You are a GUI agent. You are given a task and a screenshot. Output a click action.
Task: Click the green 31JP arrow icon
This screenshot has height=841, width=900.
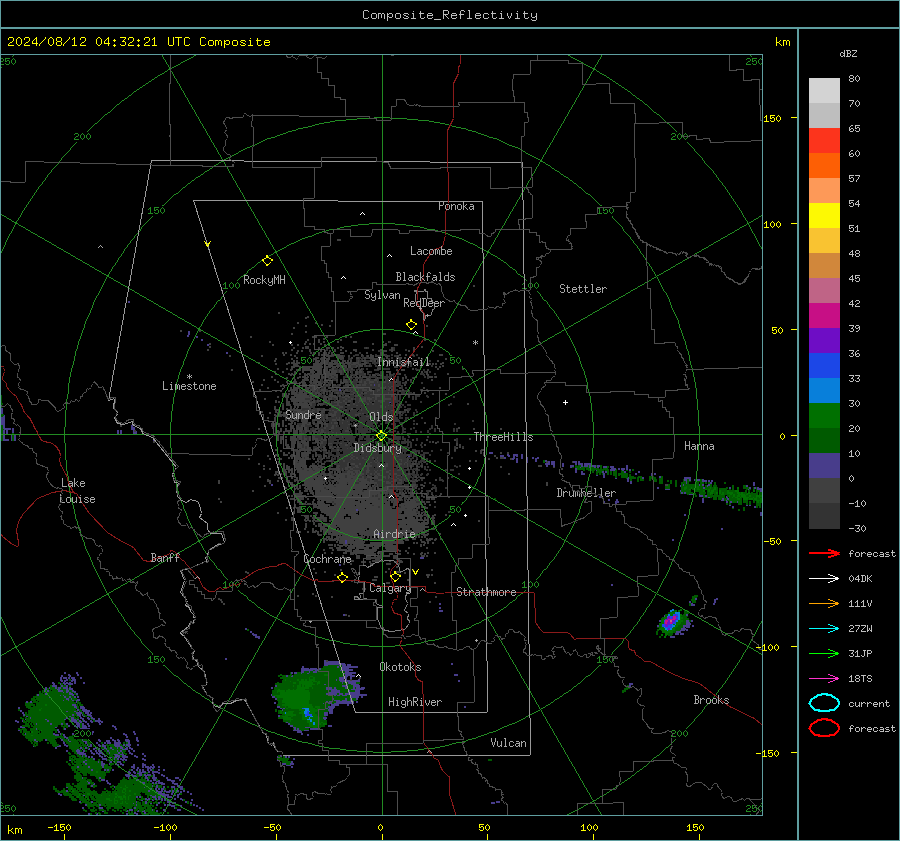pyautogui.click(x=824, y=653)
